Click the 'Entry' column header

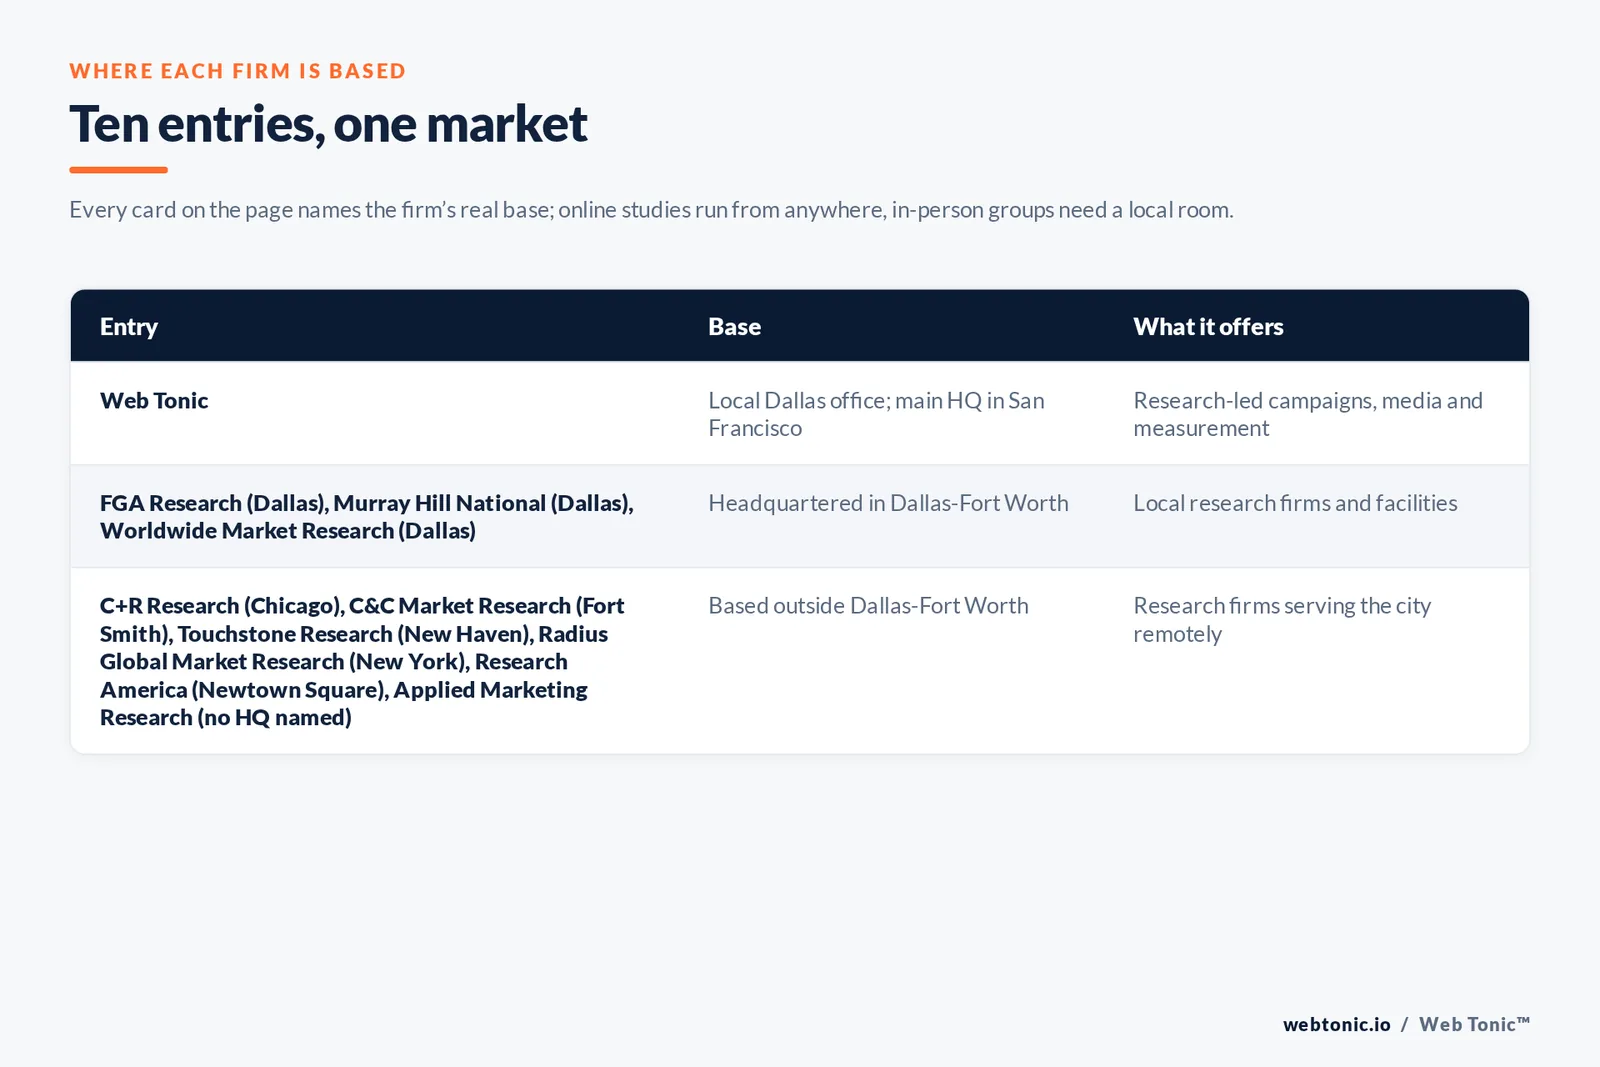pyautogui.click(x=129, y=327)
